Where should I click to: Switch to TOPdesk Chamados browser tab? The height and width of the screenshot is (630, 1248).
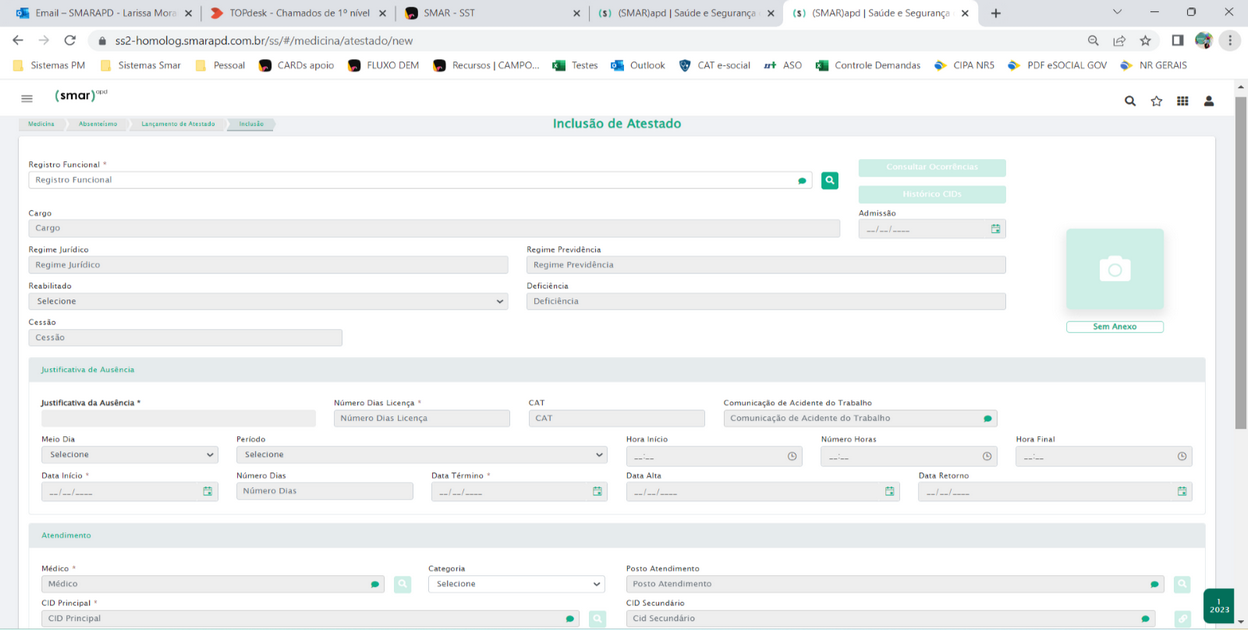296,13
